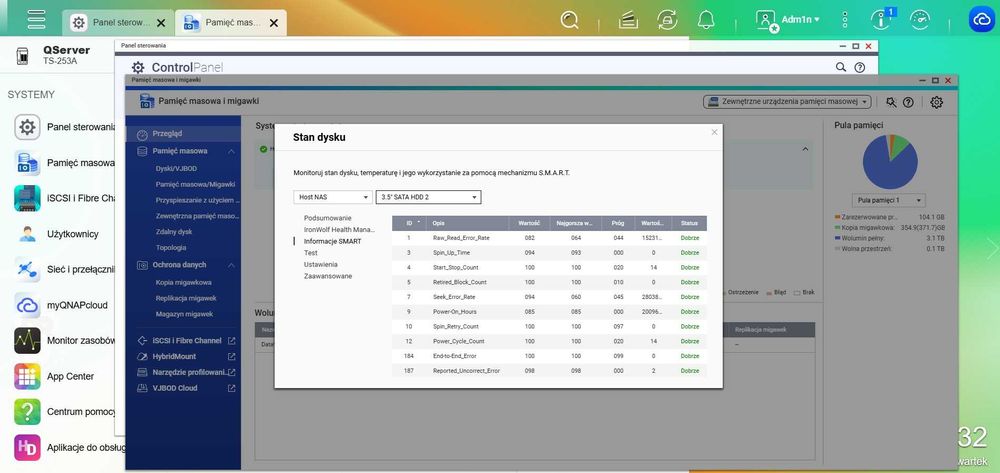Click the help question icon in ControlPanel window

[860, 67]
